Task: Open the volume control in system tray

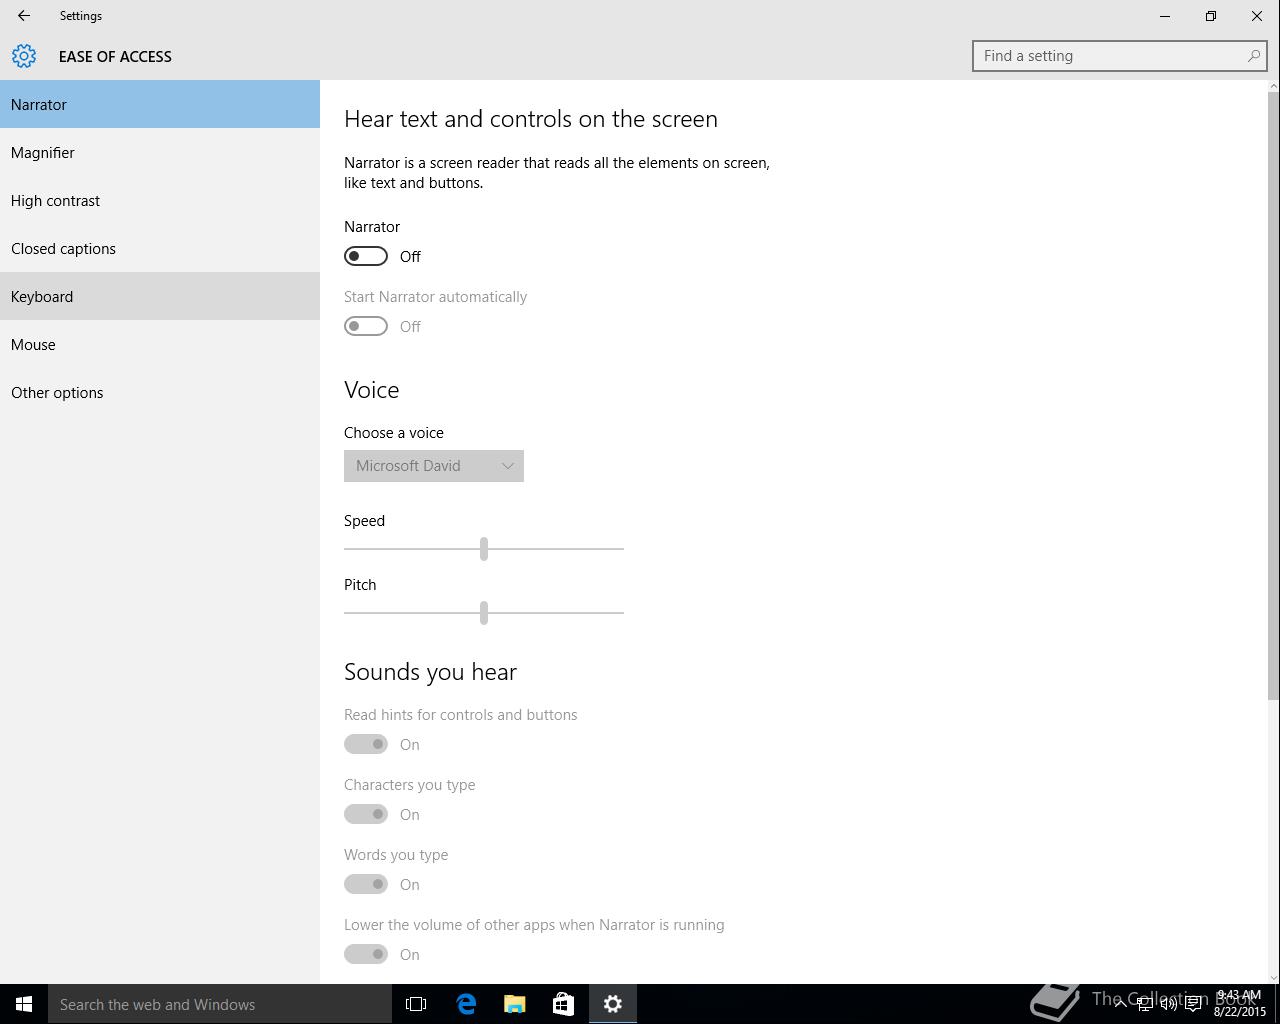Action: click(x=1168, y=1004)
